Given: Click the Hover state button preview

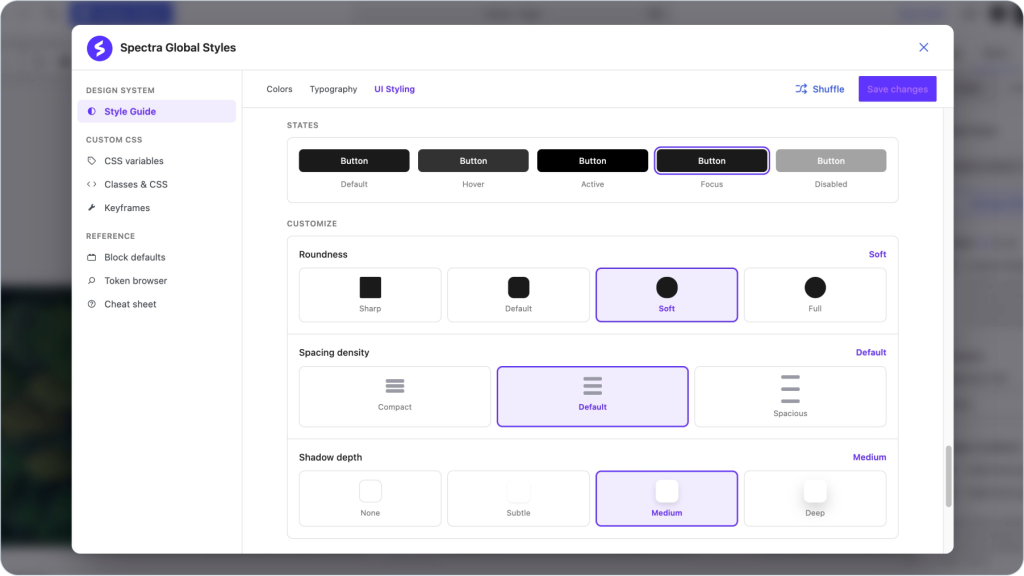Looking at the screenshot, I should 473,161.
